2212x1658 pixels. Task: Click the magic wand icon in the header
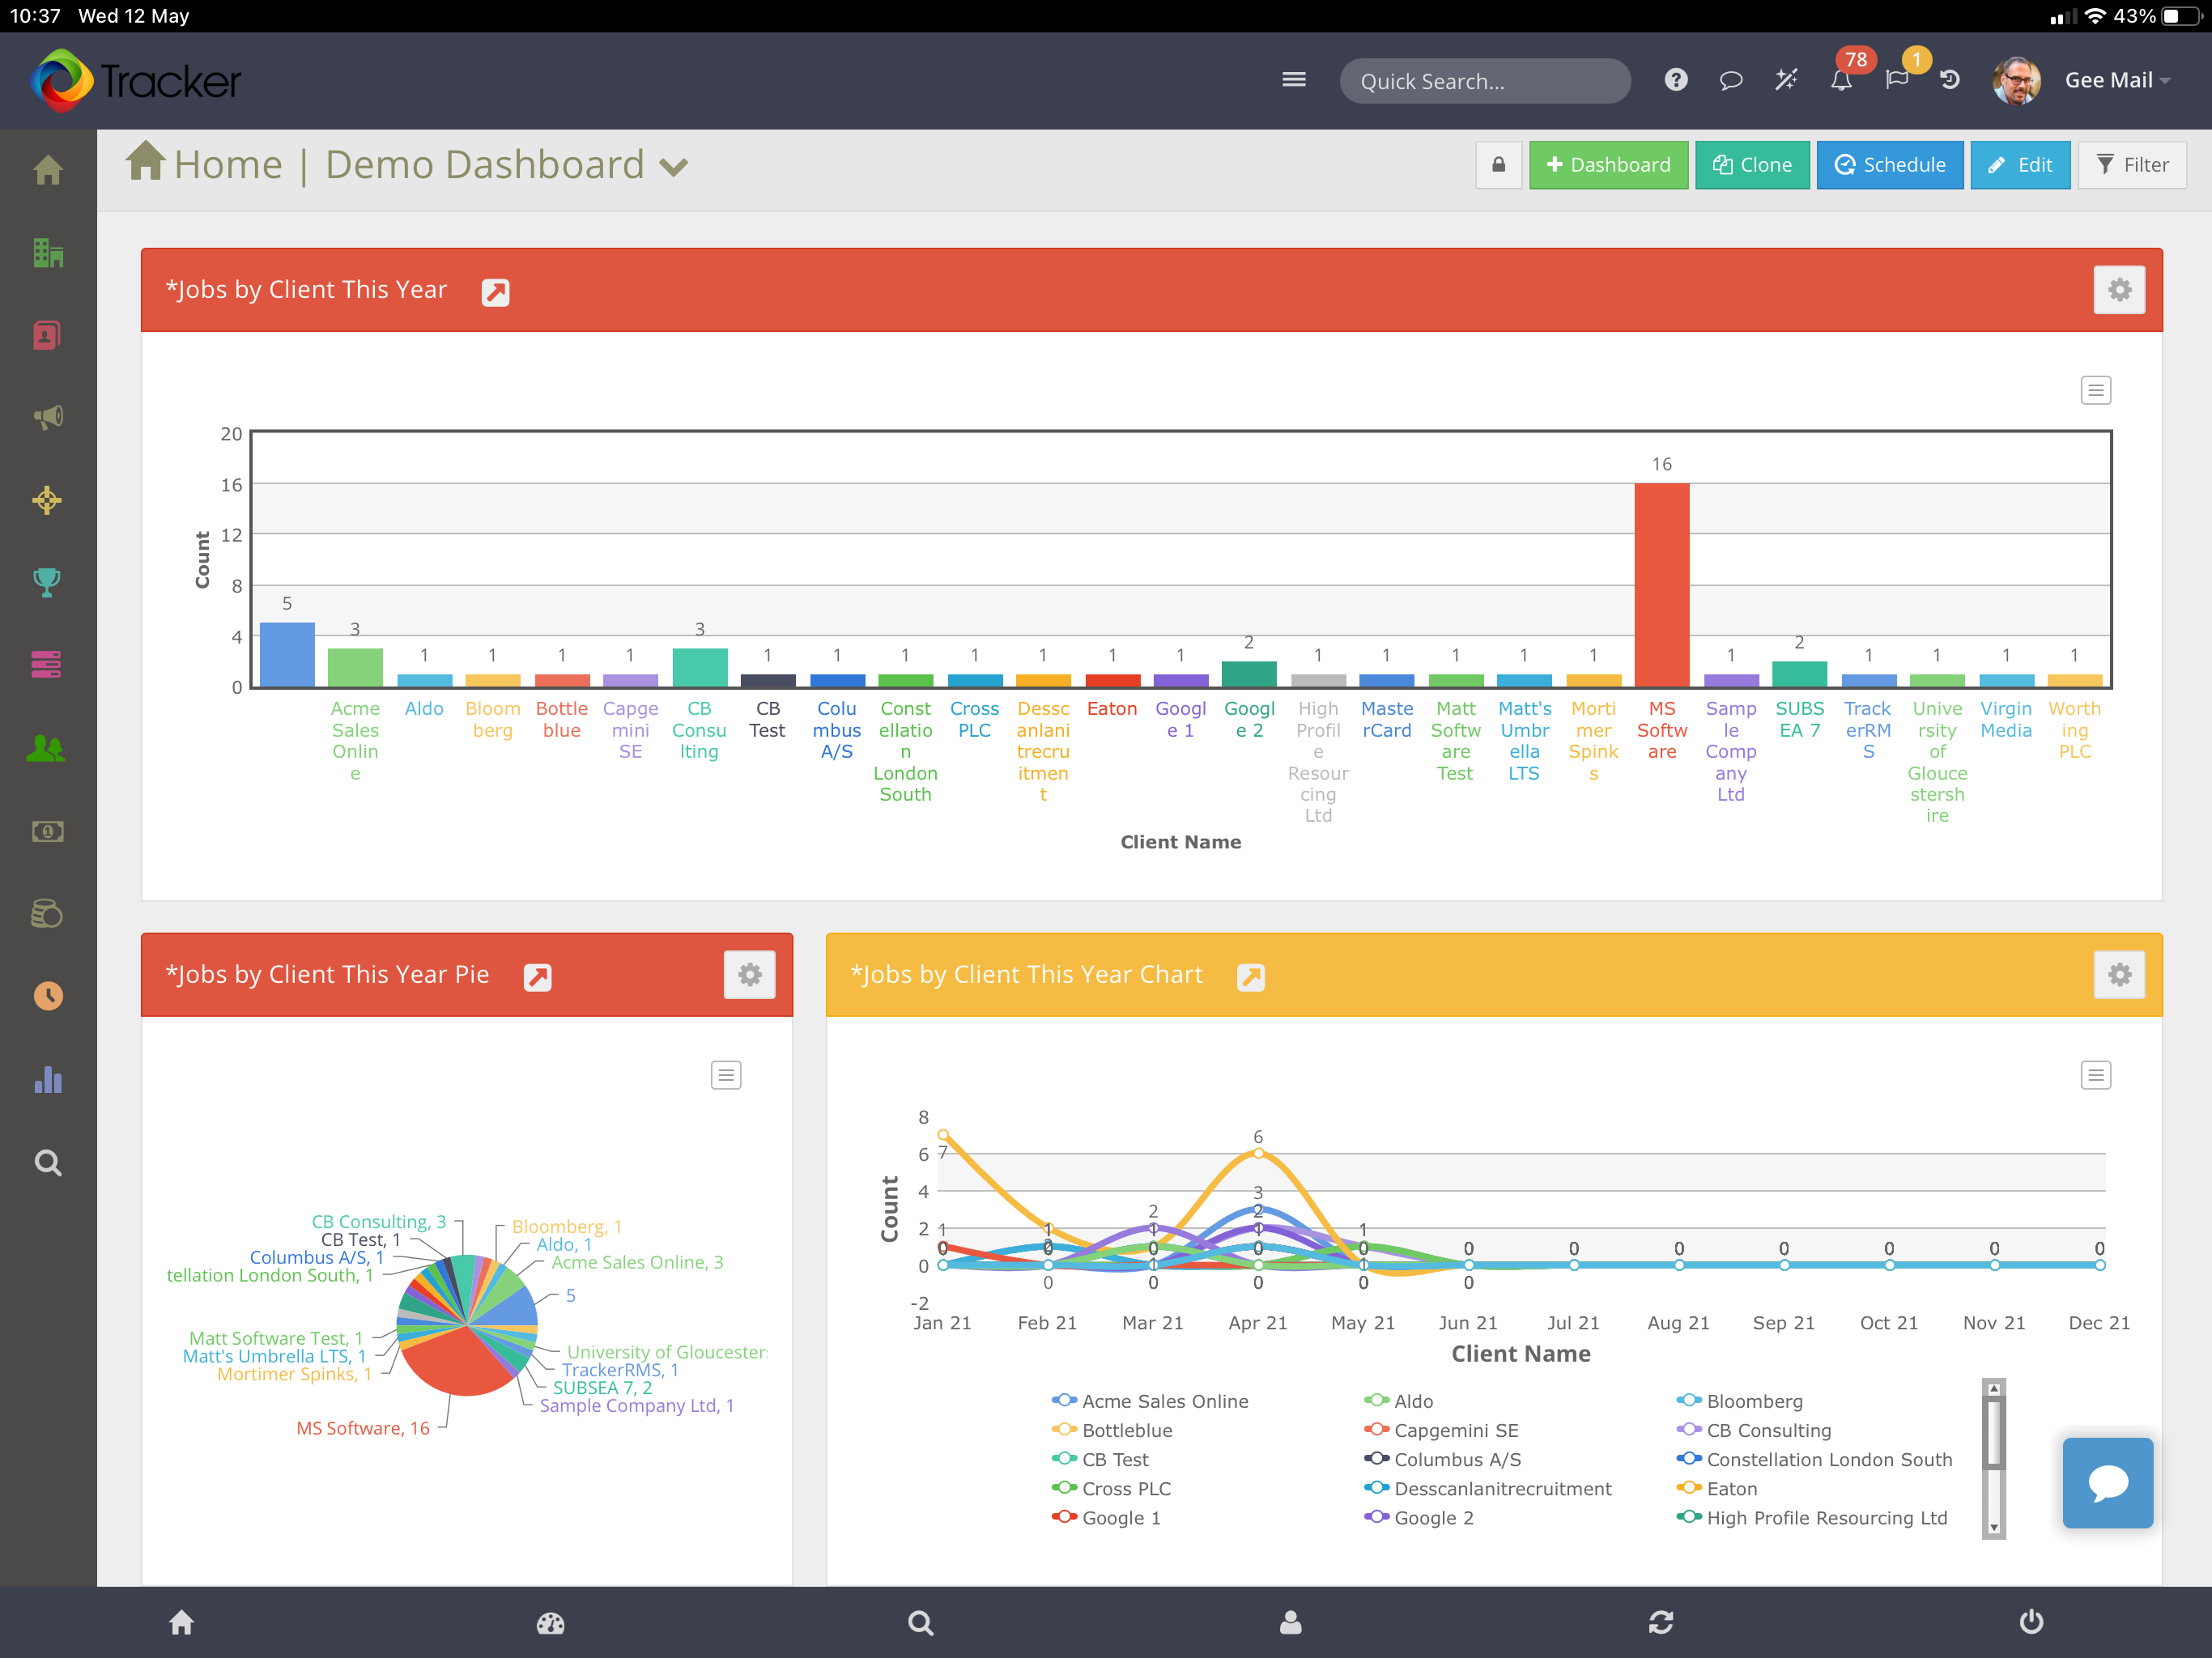click(x=1786, y=80)
